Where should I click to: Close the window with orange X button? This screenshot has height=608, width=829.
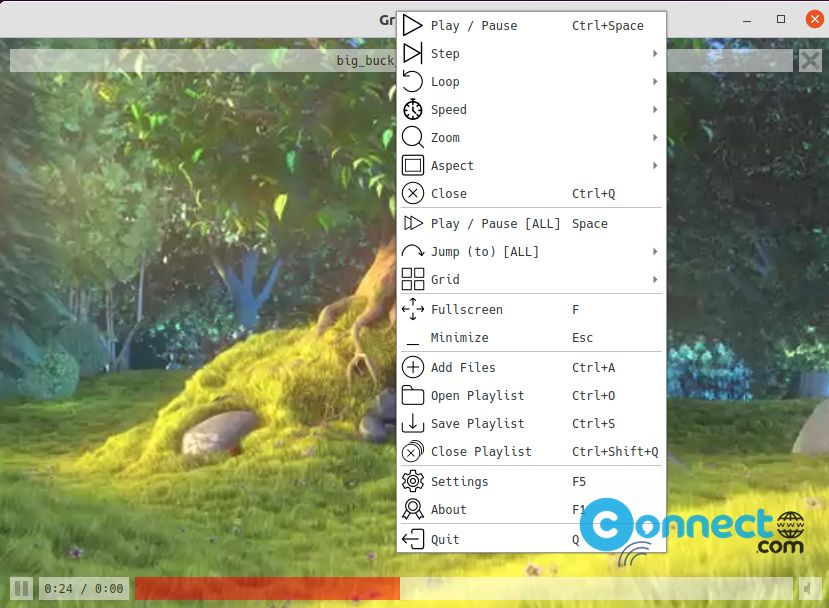[814, 19]
